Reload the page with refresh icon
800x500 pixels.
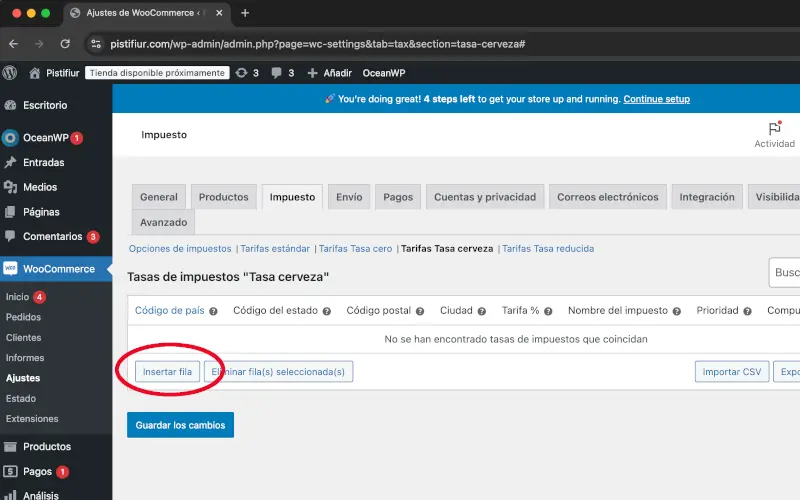click(x=65, y=44)
